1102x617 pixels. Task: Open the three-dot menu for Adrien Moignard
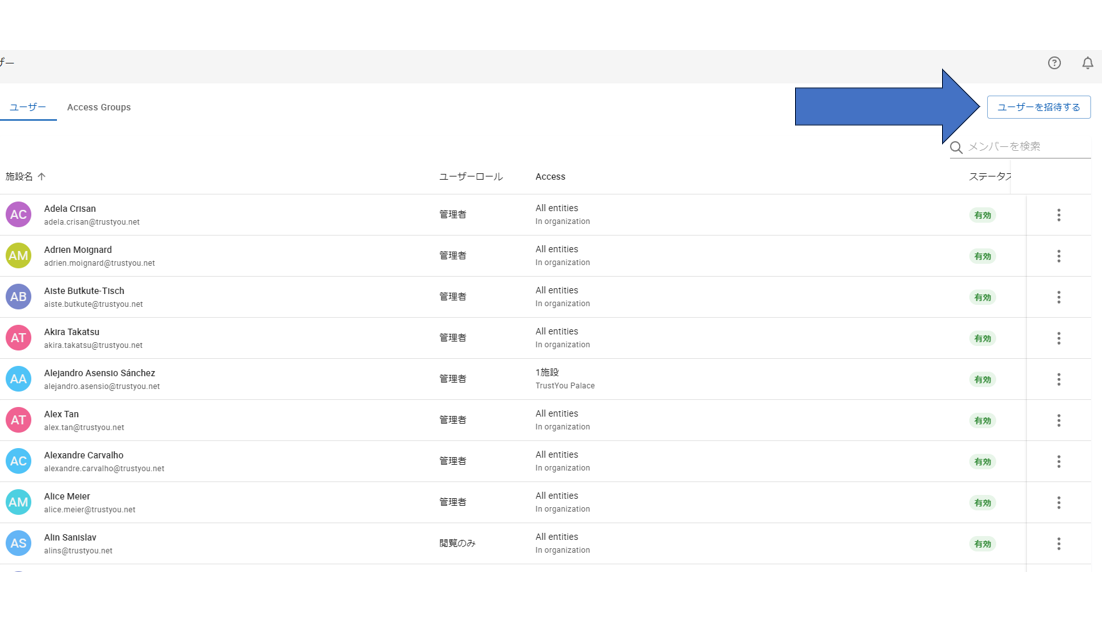coord(1058,256)
